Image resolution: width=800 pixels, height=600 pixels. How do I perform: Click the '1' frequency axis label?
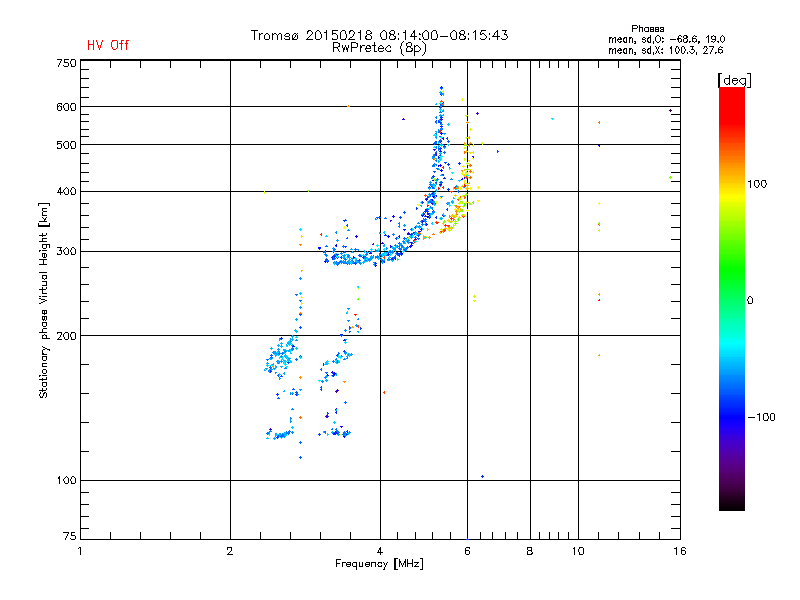tap(80, 551)
